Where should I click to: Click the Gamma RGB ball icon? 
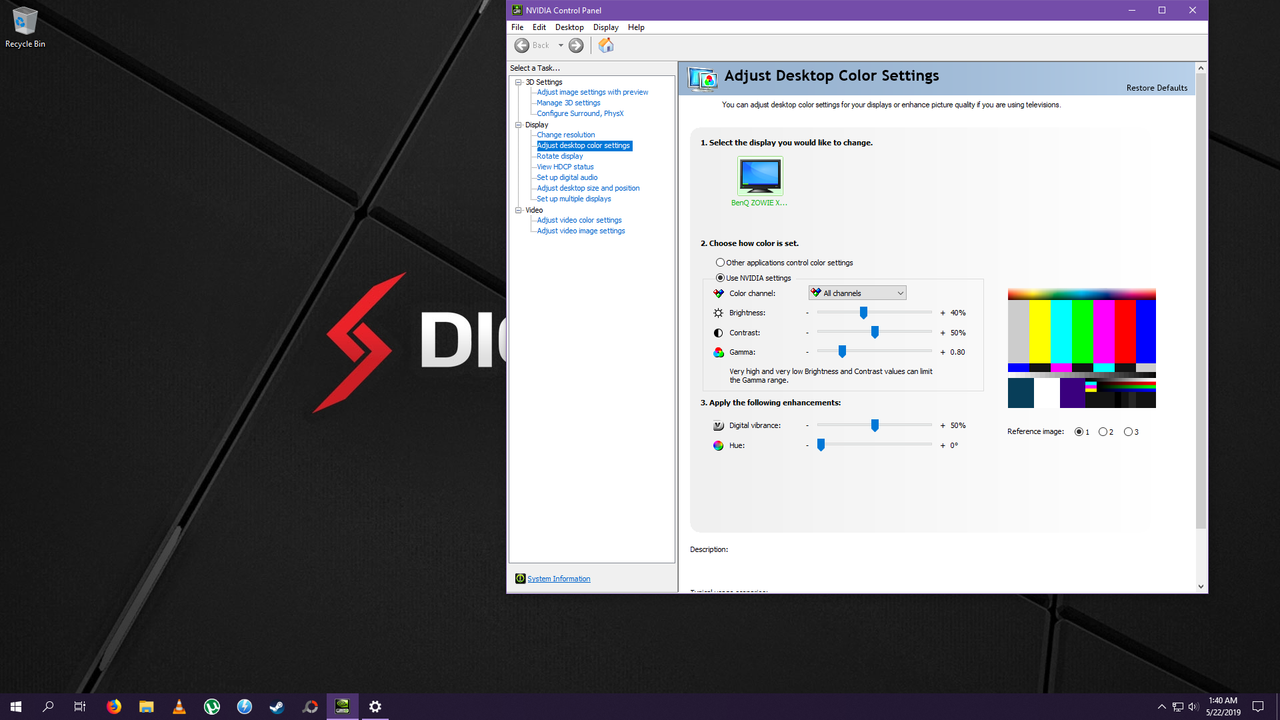click(x=718, y=351)
